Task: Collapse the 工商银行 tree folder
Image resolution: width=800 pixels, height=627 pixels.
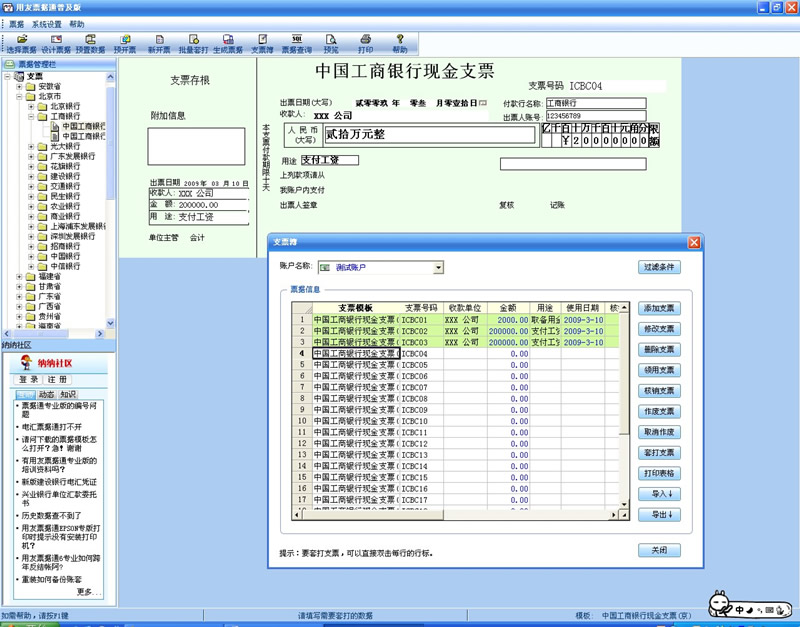Action: pos(31,116)
